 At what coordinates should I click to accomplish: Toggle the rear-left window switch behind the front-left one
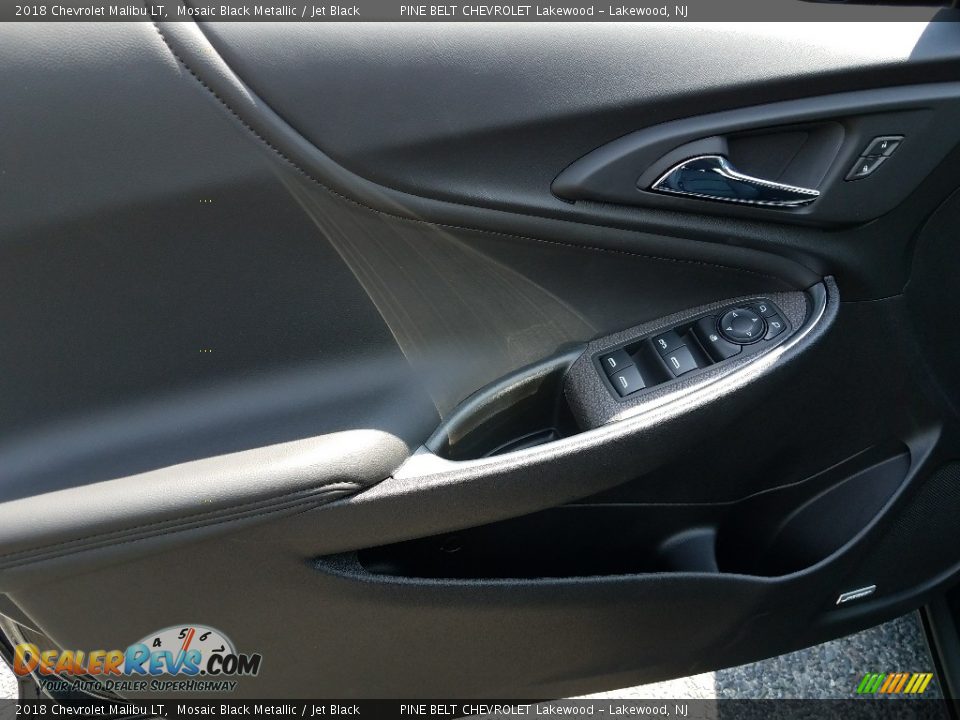(x=614, y=361)
